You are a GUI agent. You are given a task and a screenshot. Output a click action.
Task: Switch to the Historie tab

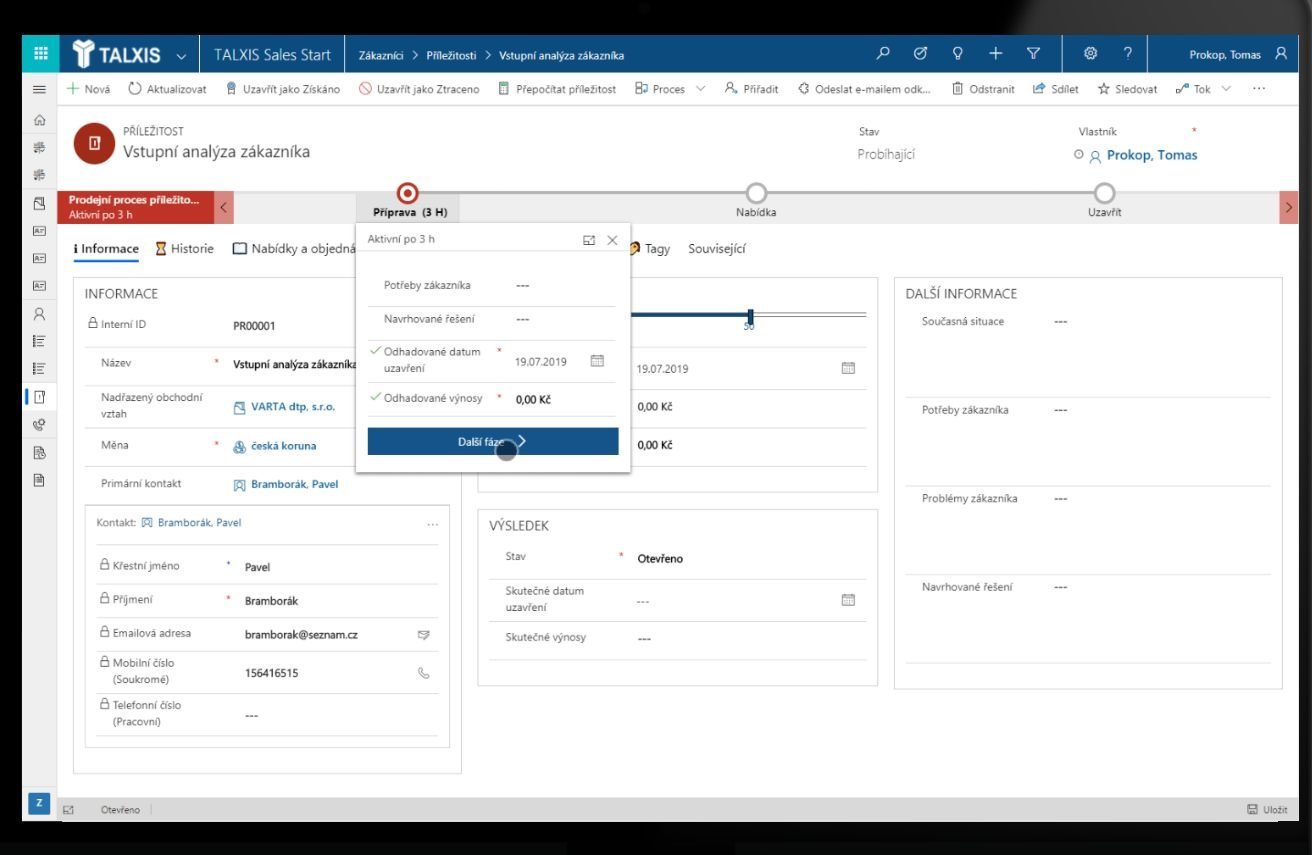185,249
